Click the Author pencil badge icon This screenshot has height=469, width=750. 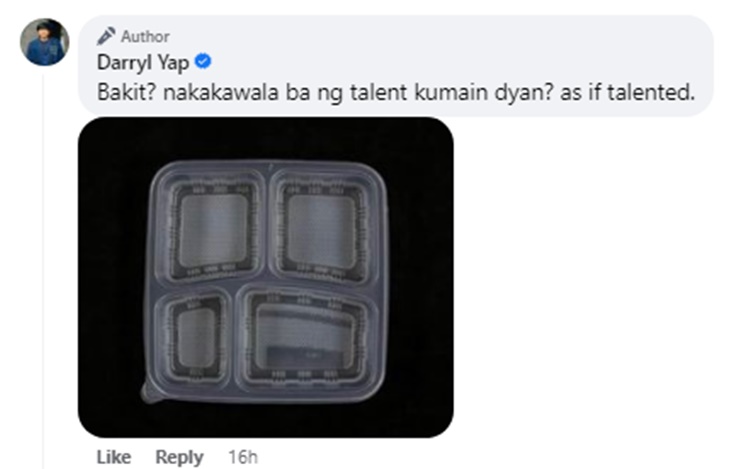coord(106,36)
